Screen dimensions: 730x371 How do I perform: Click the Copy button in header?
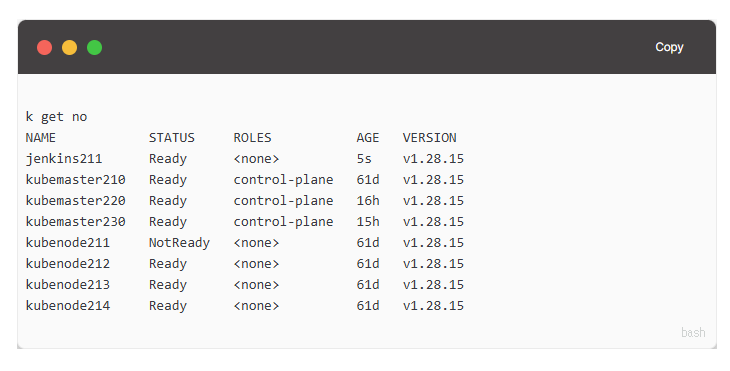click(x=669, y=47)
